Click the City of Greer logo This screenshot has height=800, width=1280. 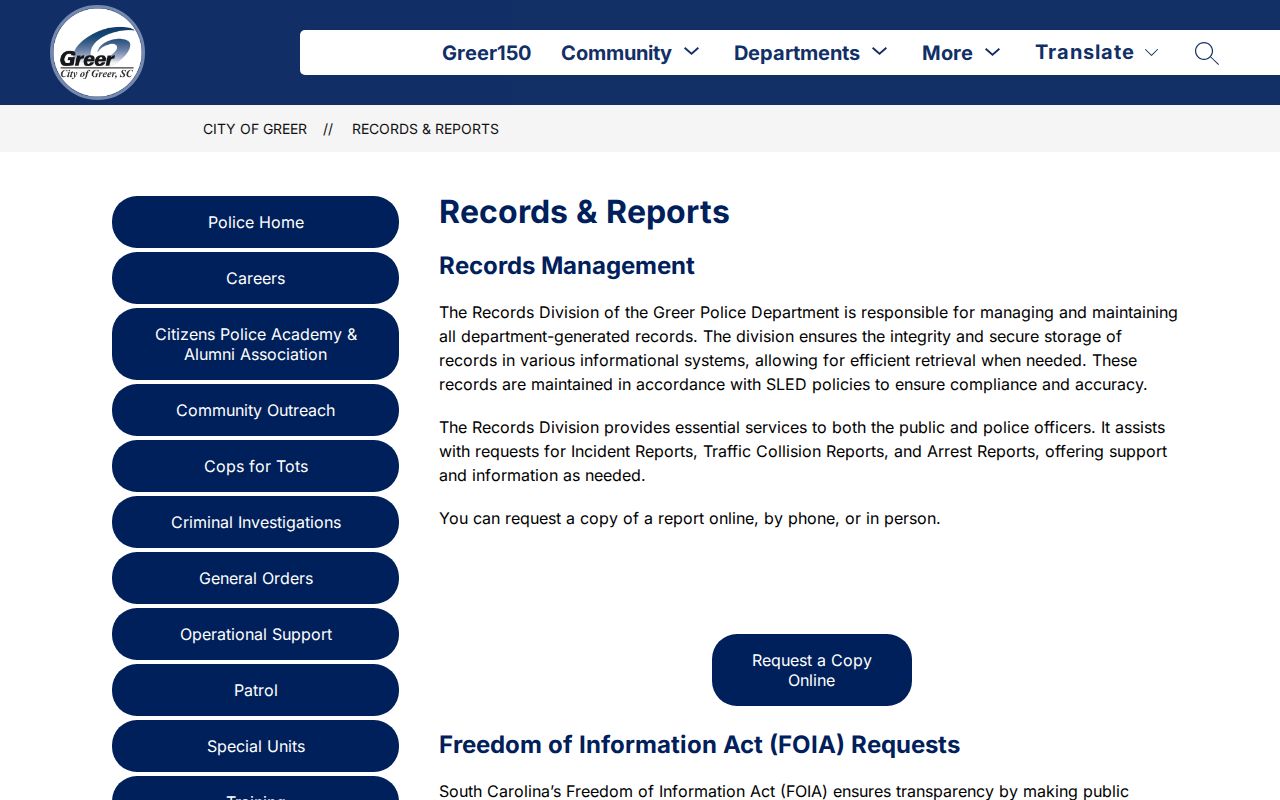click(x=97, y=53)
